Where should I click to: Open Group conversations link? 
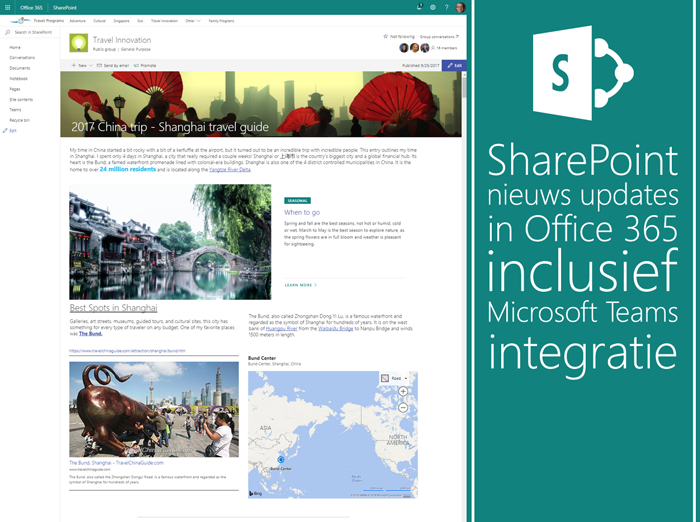point(439,37)
